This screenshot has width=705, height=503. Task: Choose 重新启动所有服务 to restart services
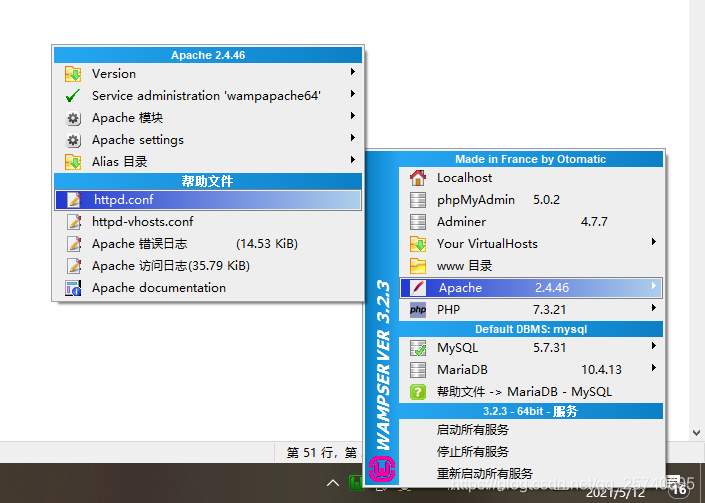[x=531, y=474]
